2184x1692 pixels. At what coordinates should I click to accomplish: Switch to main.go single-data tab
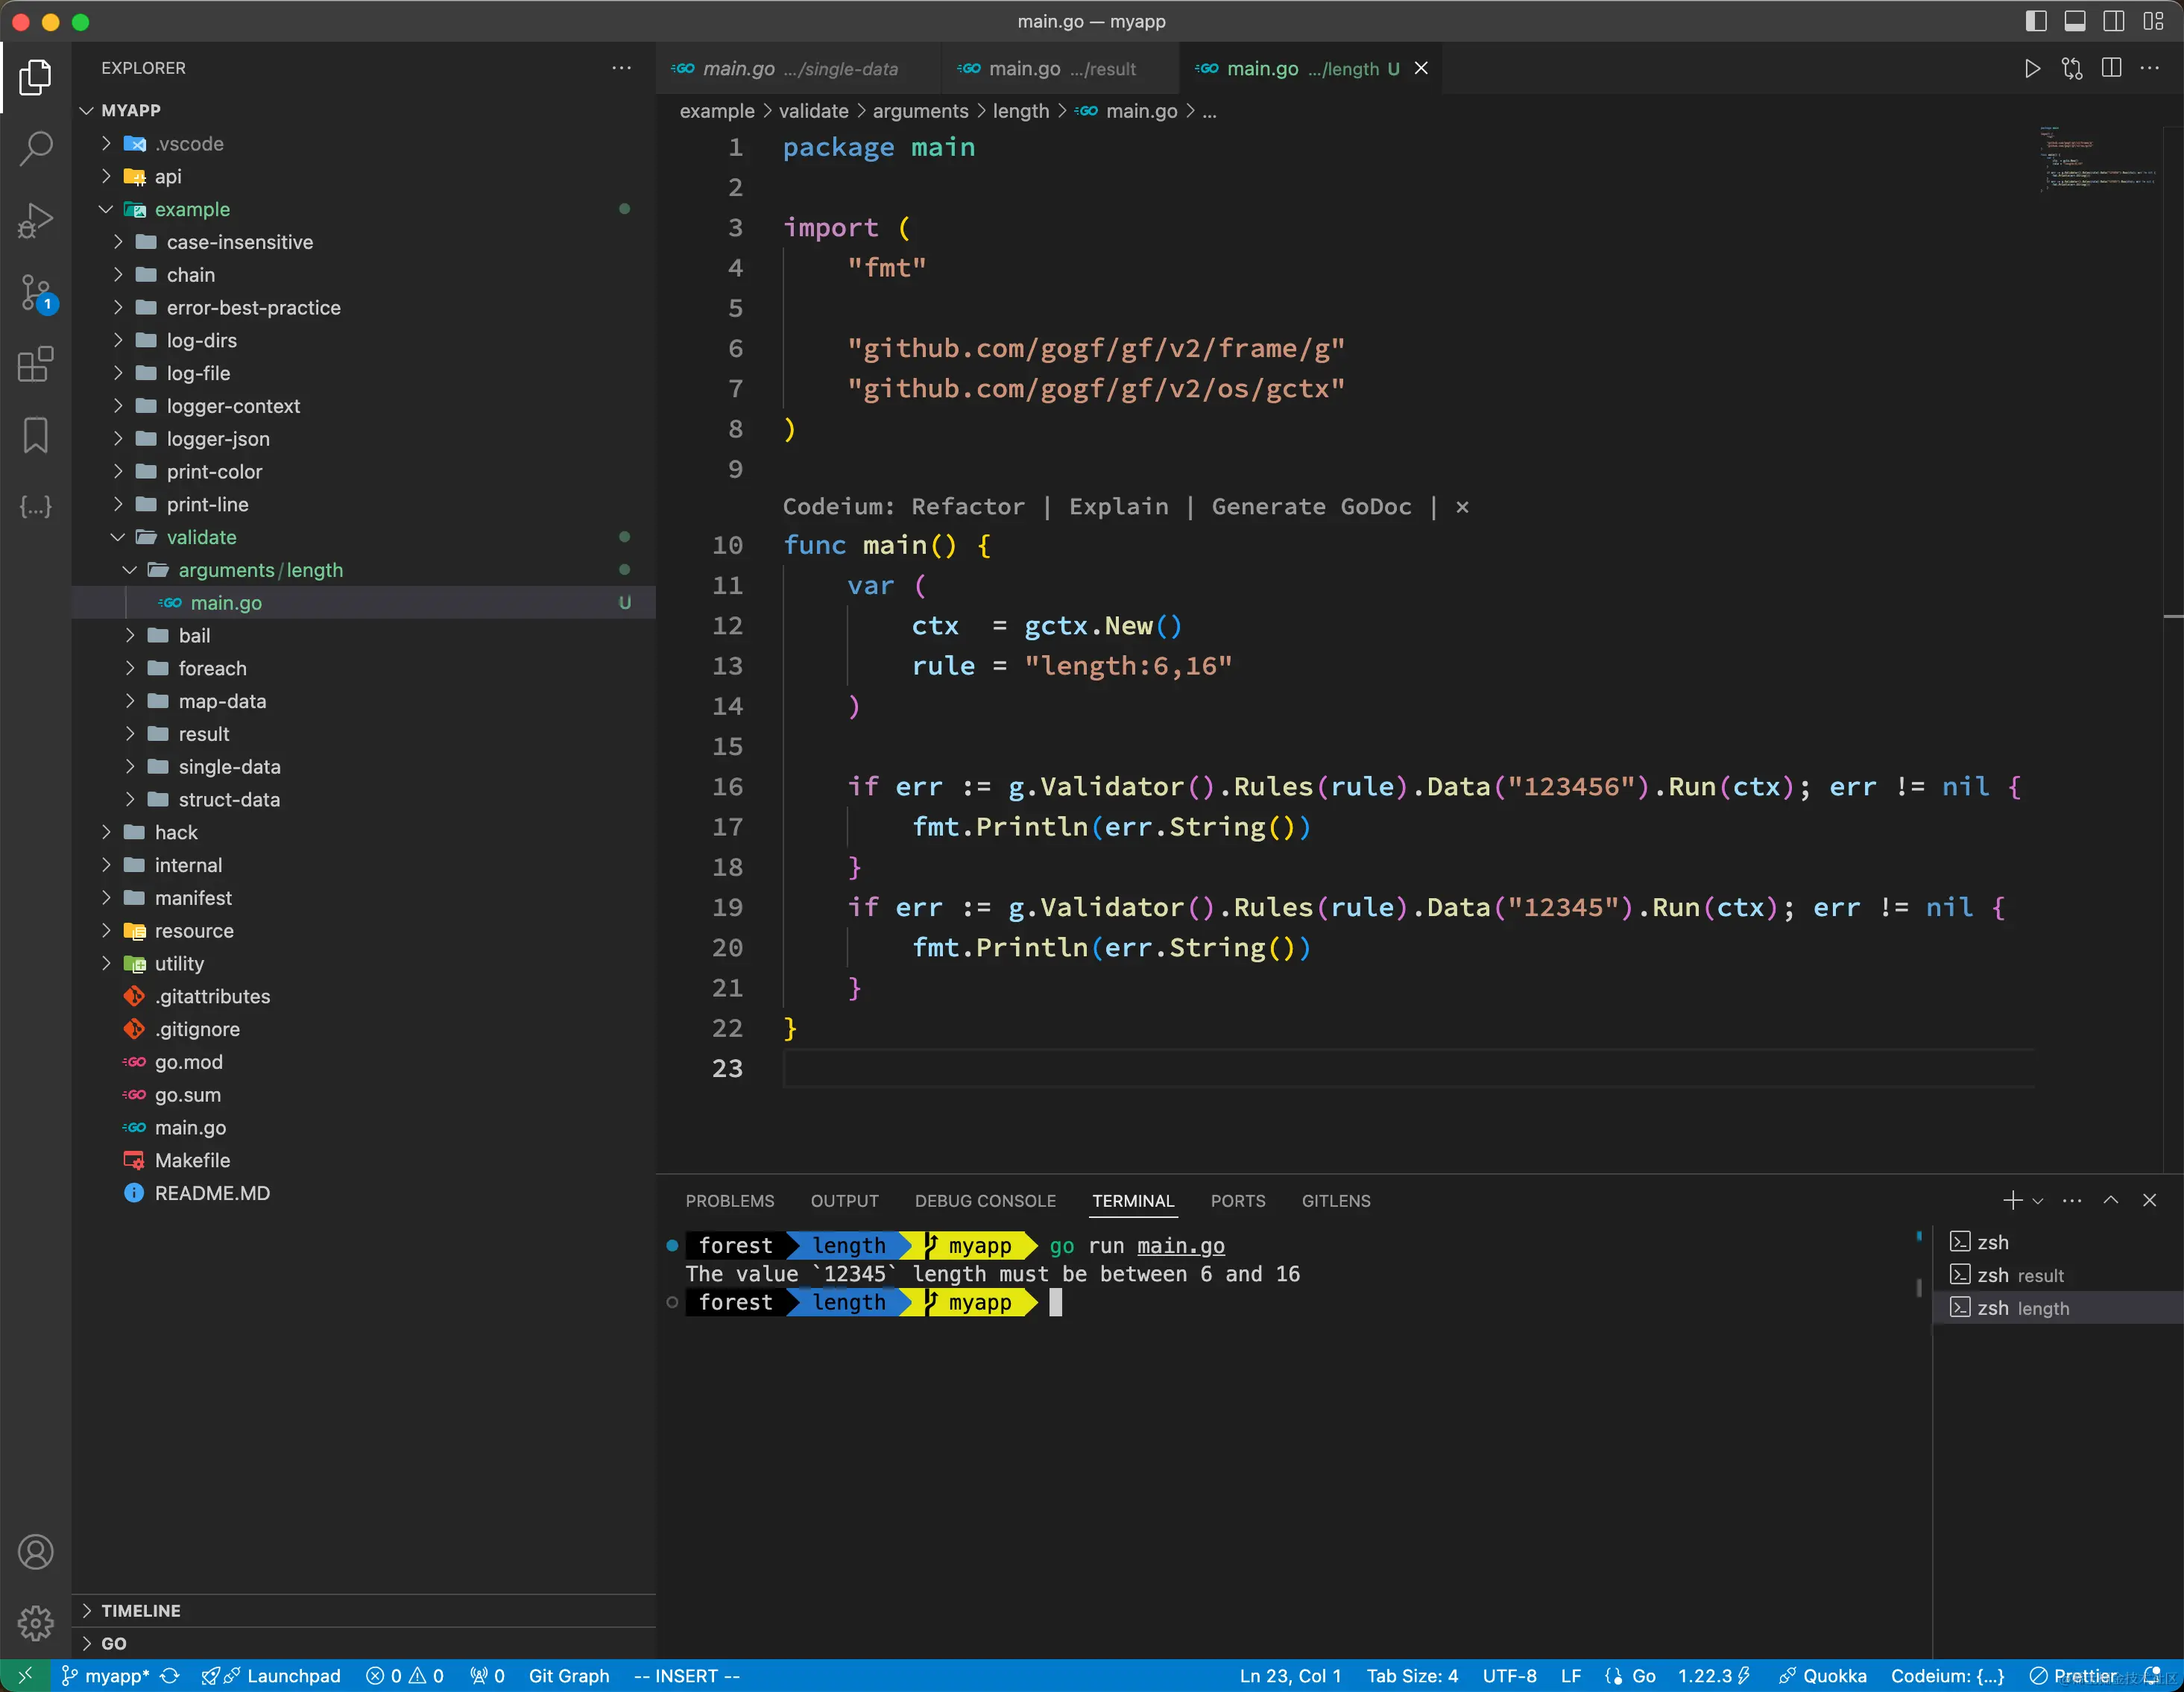tap(798, 68)
